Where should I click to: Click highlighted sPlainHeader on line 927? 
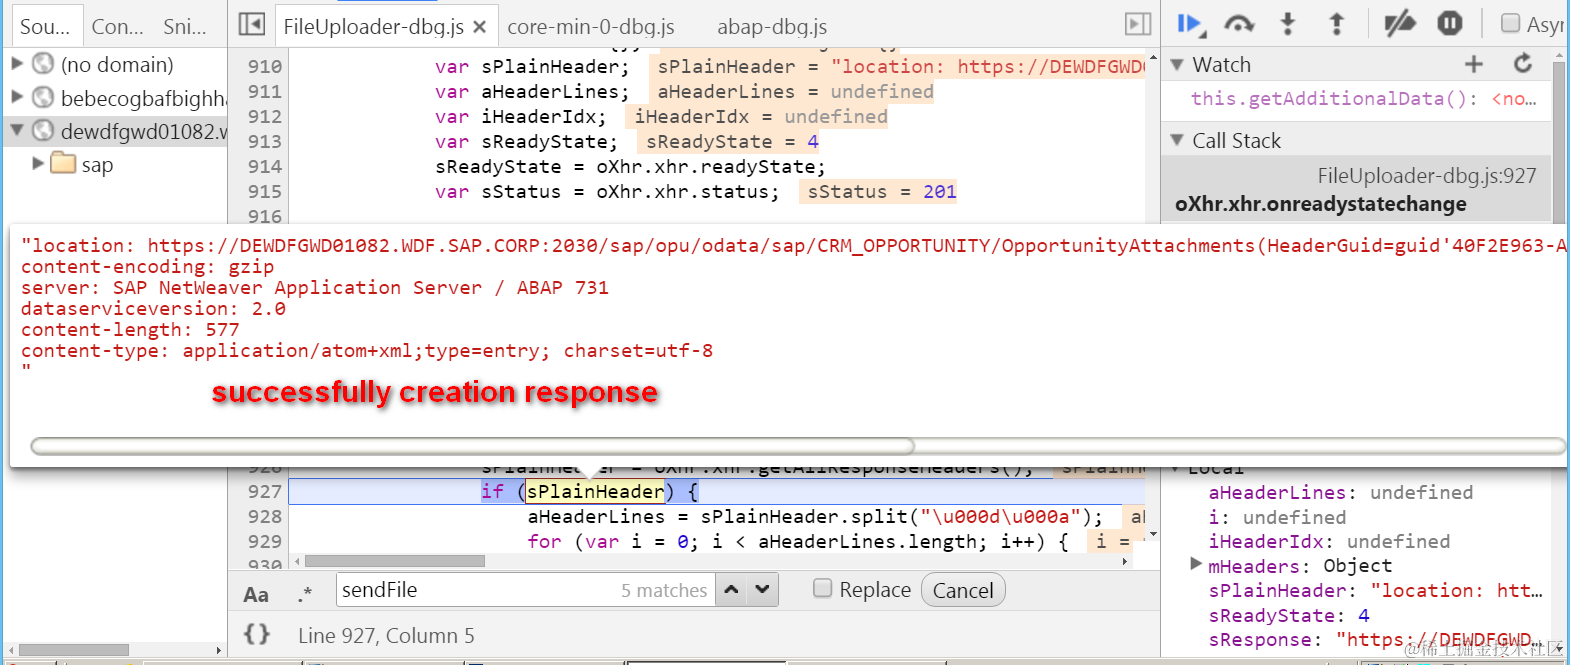click(595, 491)
